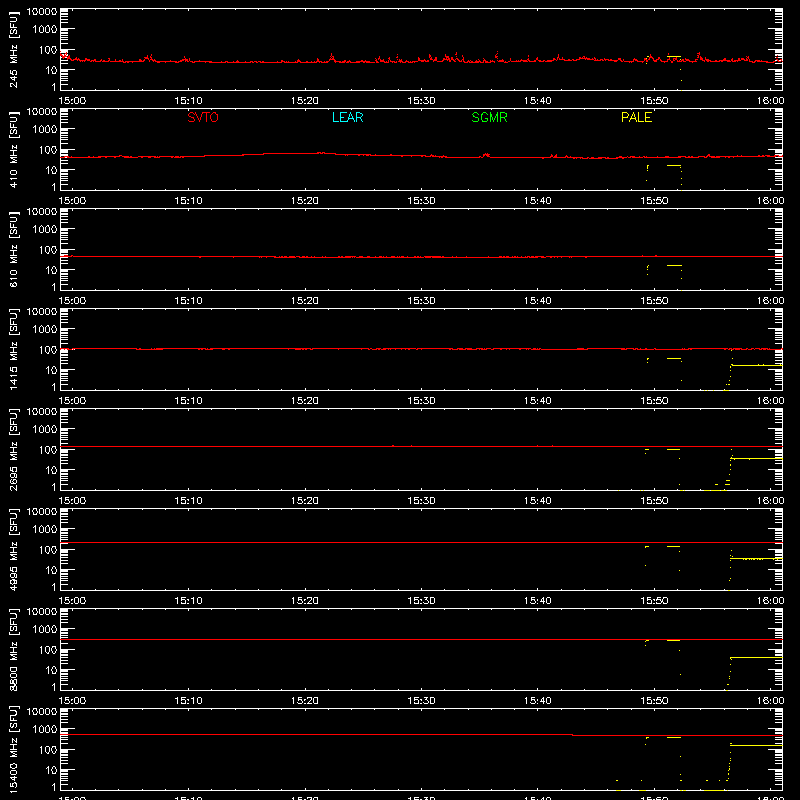Click 15:20 tick under the 4995 MHz panel
Image resolution: width=800 pixels, height=800 pixels.
[305, 601]
